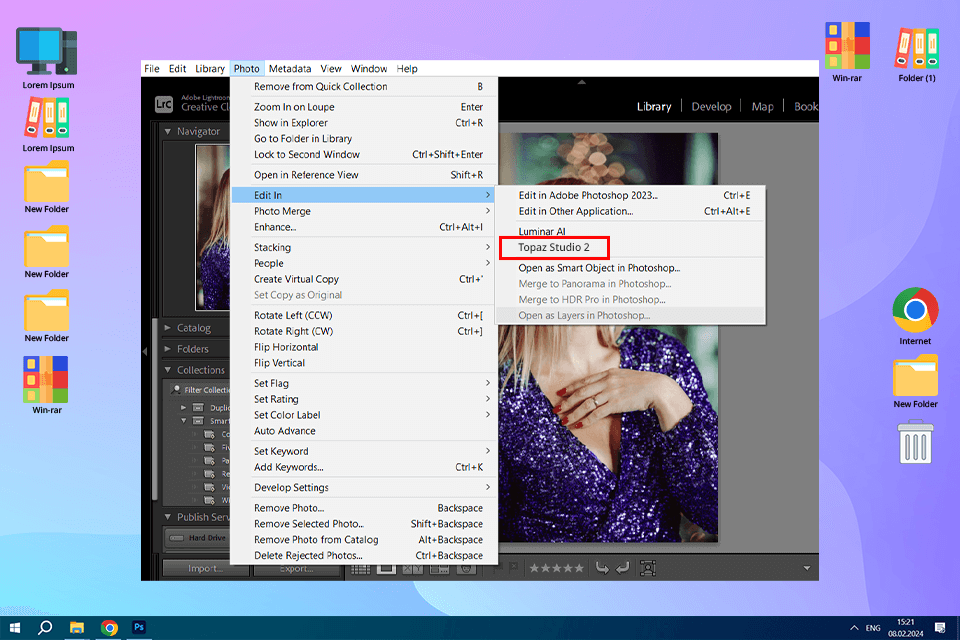Click the Lrc Lightroom Classic logo
This screenshot has width=960, height=640.
(x=163, y=104)
